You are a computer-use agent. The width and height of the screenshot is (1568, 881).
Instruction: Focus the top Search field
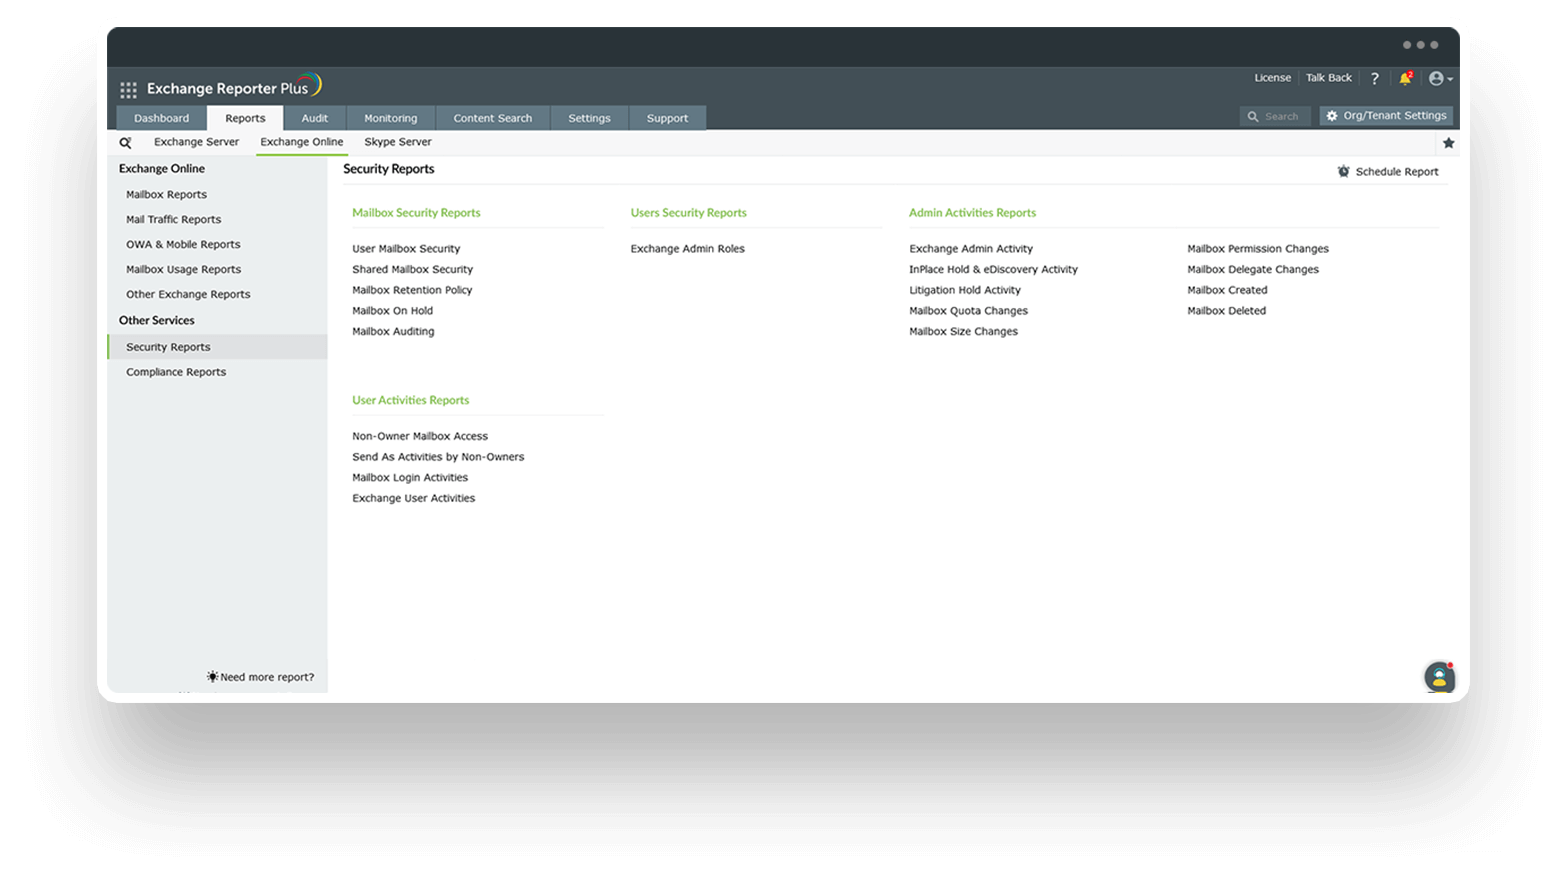(1274, 117)
